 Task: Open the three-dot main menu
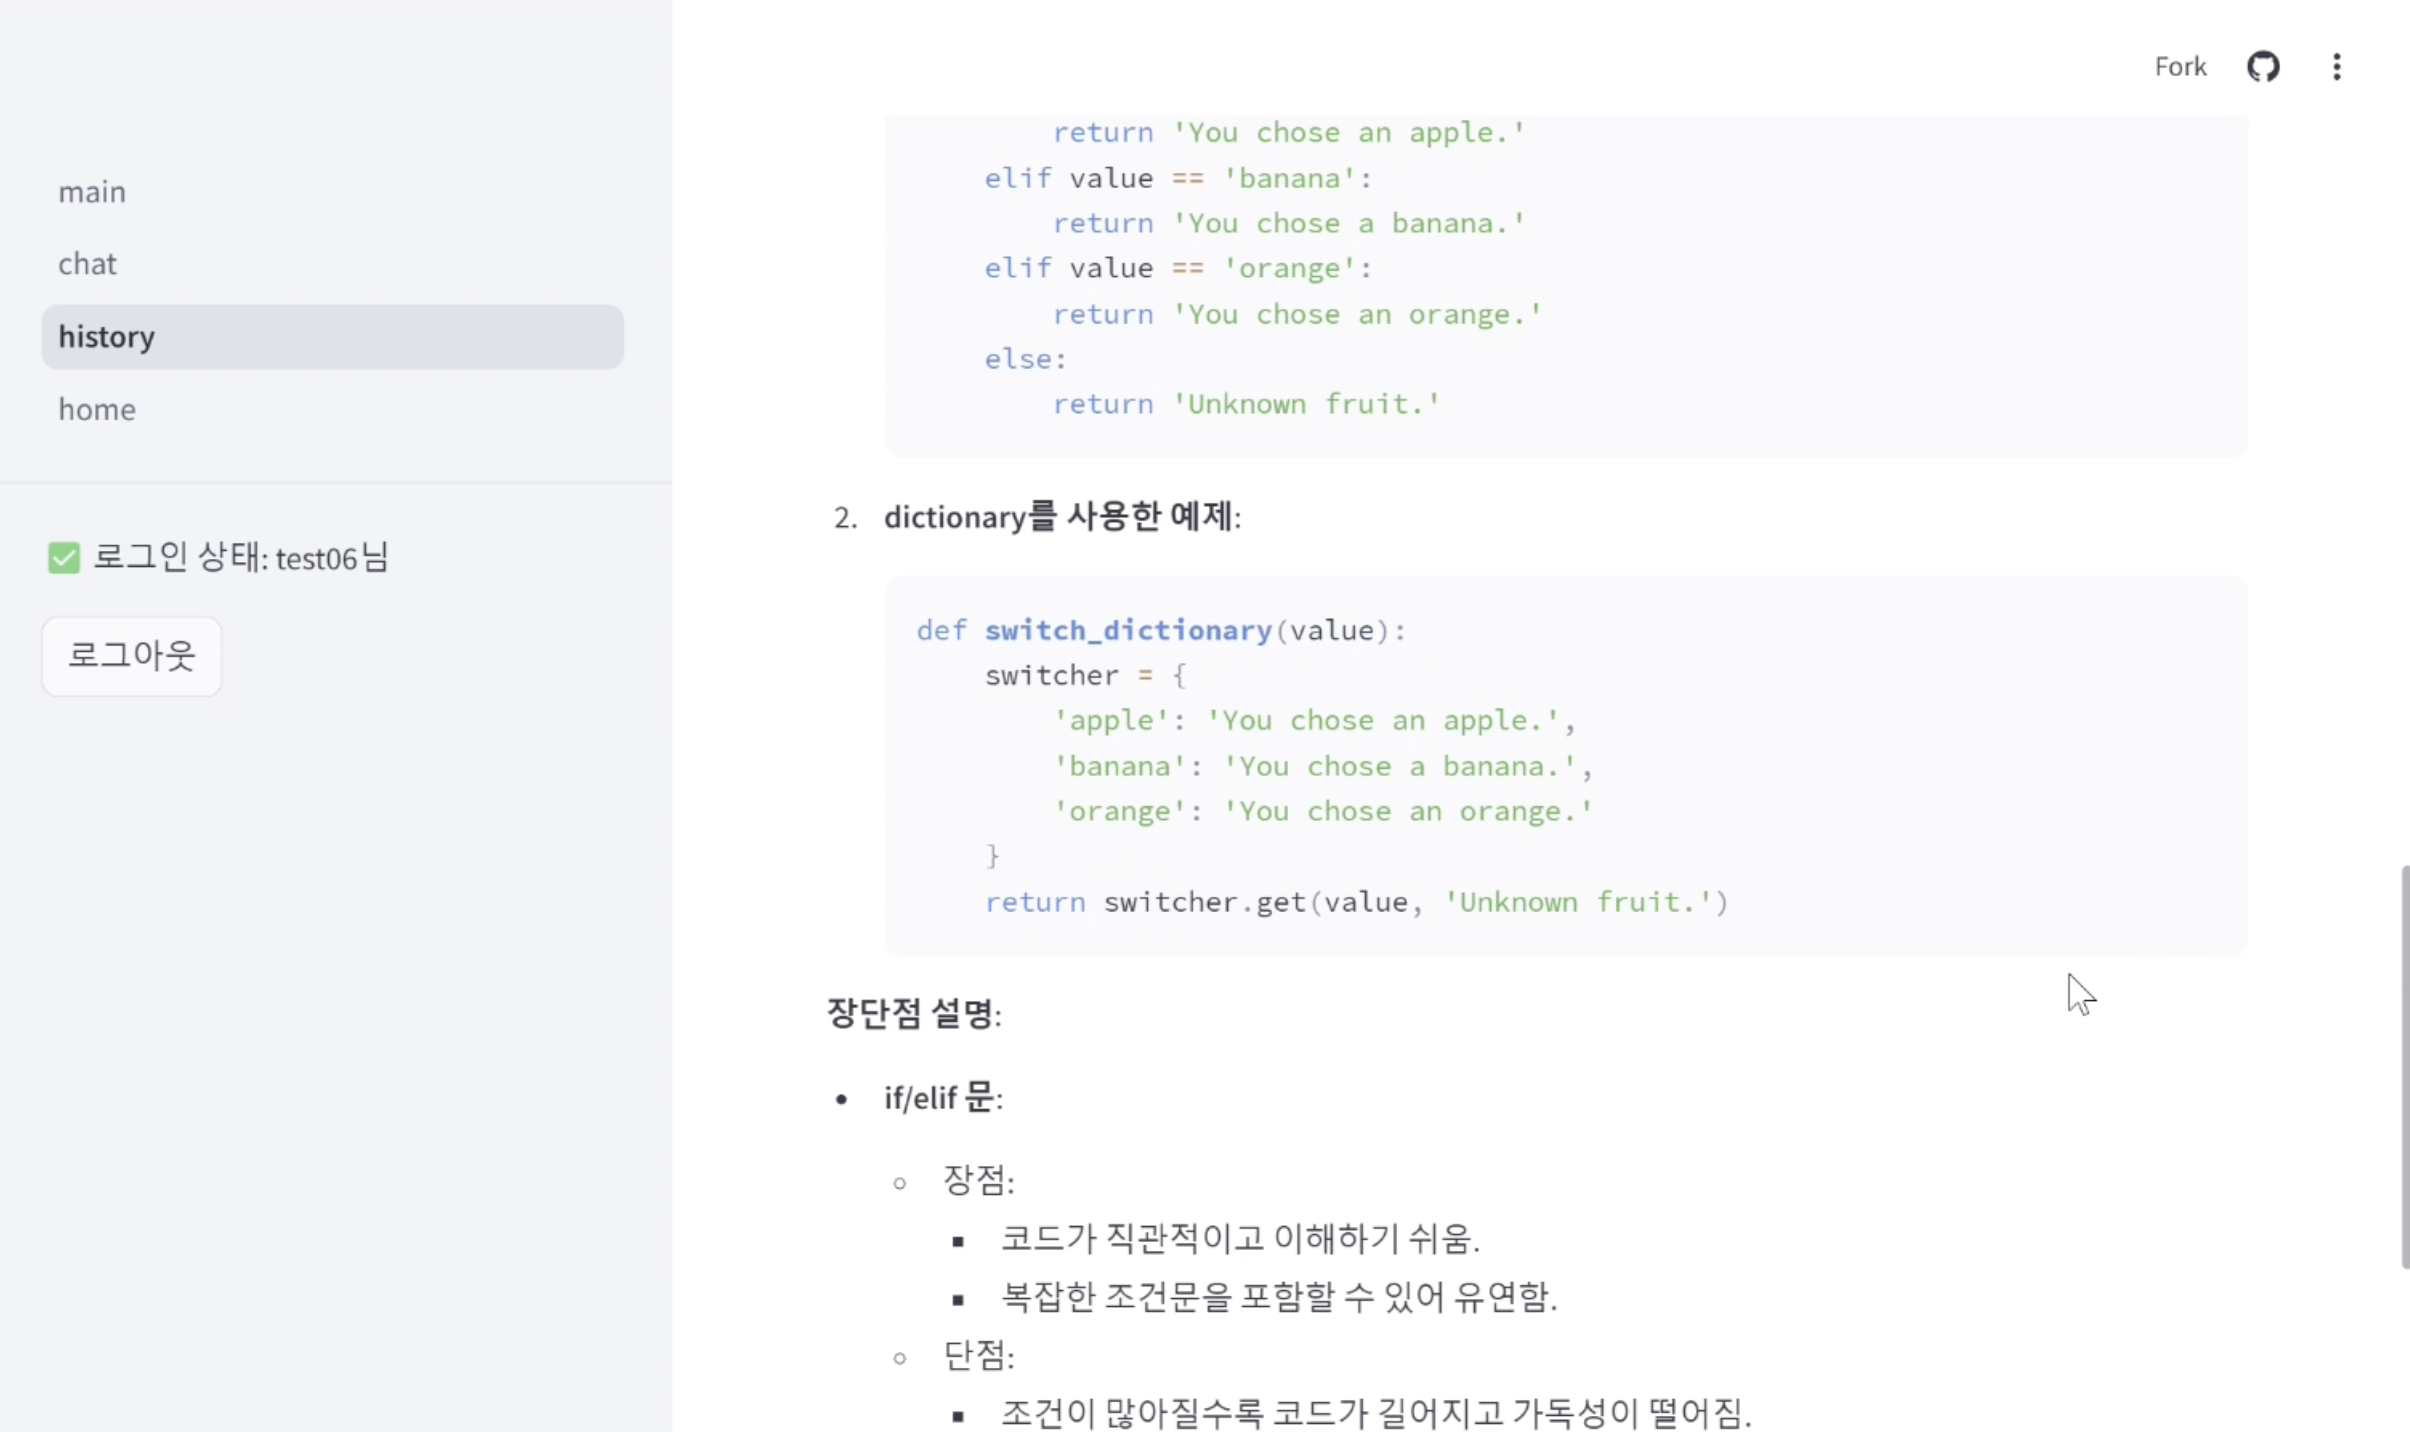tap(2337, 67)
